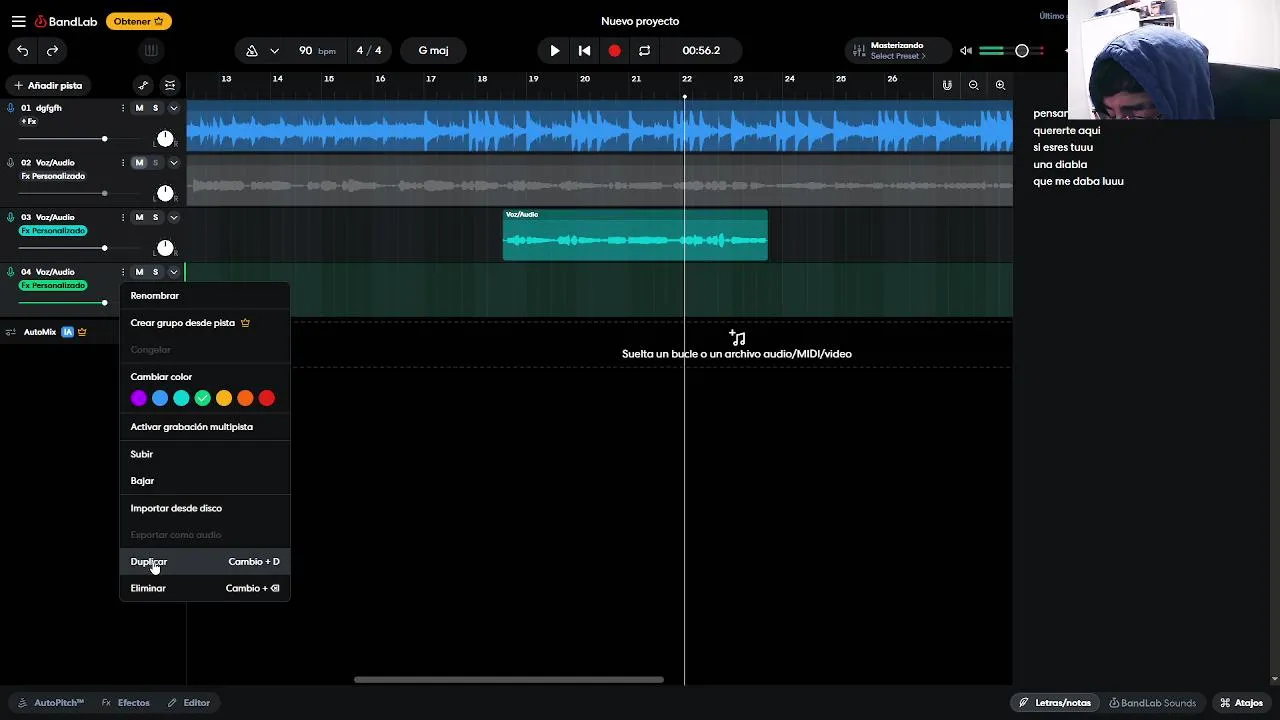
Task: Click the microphone icon on track 01 dgfgfh
Action: [x=11, y=108]
